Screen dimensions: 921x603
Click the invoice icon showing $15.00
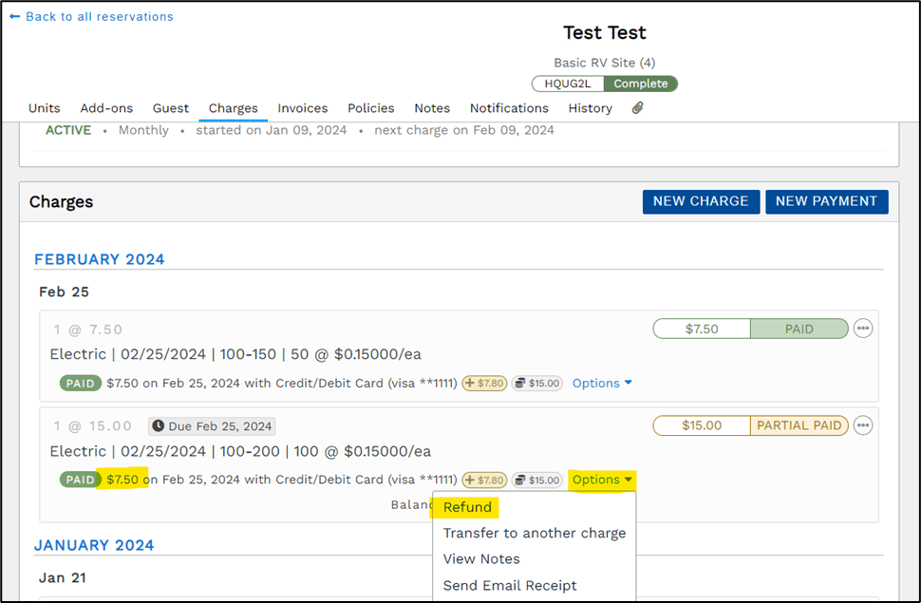point(537,383)
